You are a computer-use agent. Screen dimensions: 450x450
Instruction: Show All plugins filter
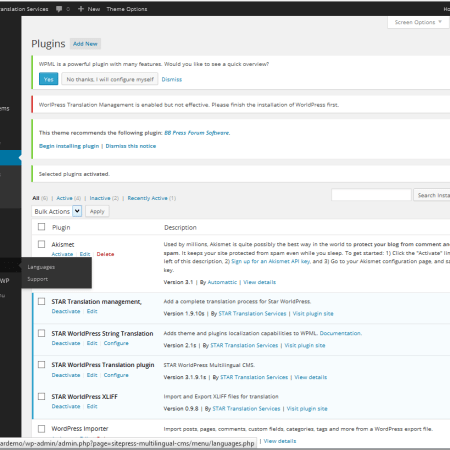click(36, 198)
